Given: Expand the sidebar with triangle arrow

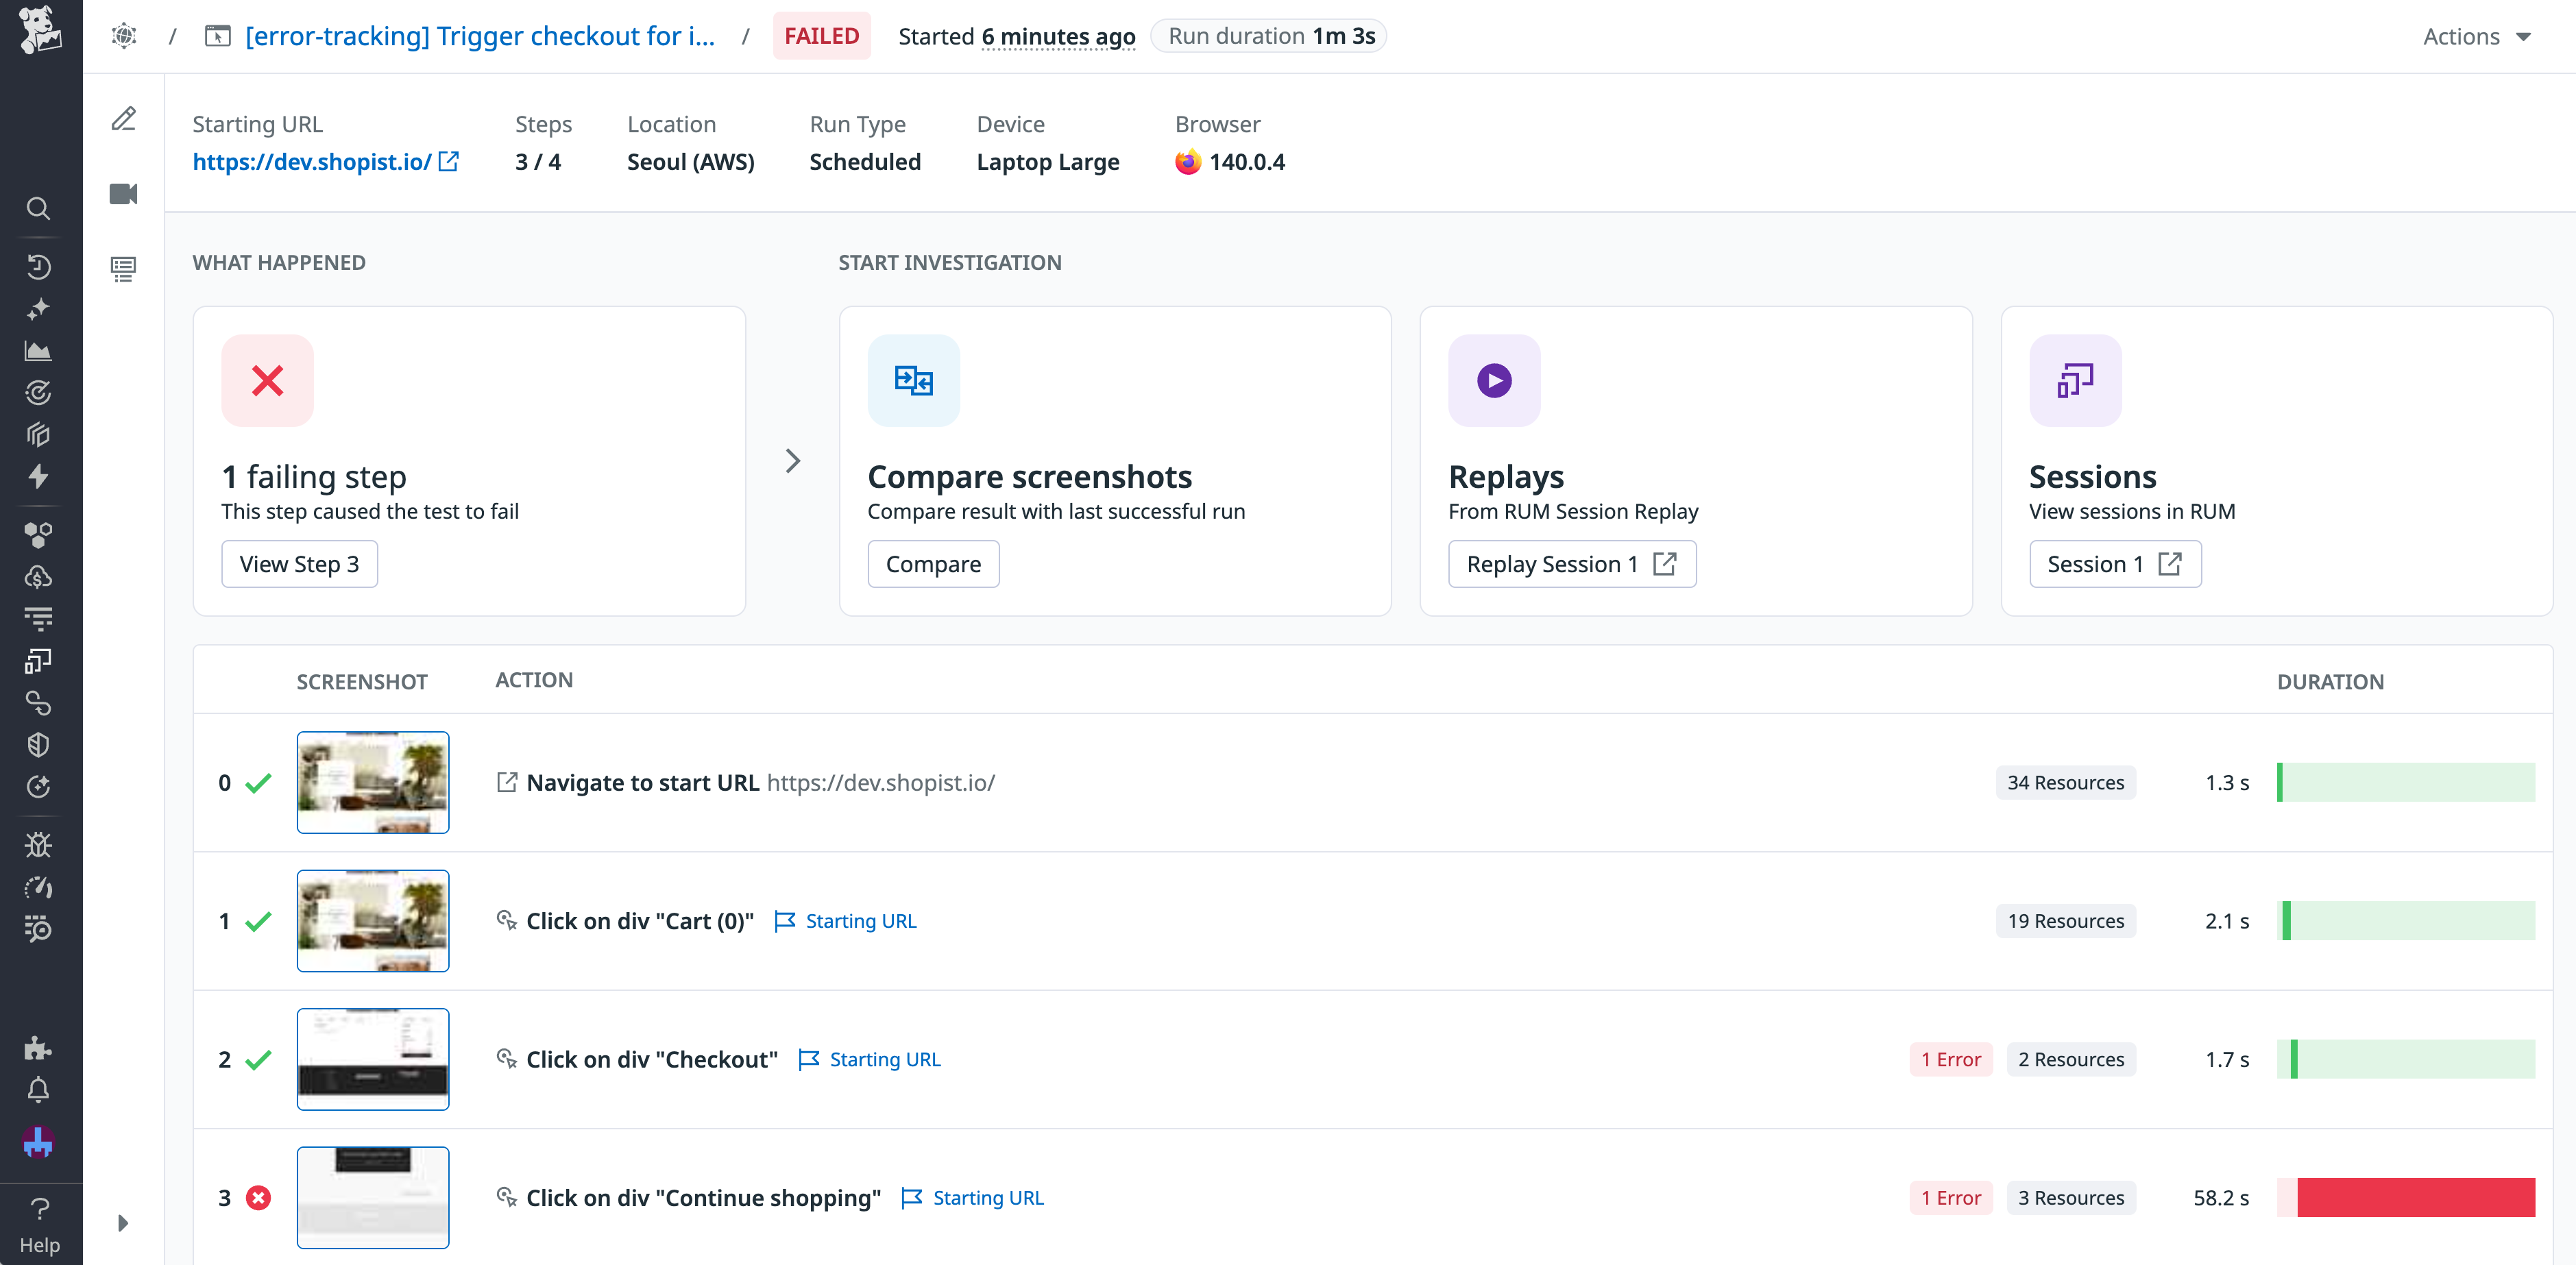Looking at the screenshot, I should [122, 1223].
